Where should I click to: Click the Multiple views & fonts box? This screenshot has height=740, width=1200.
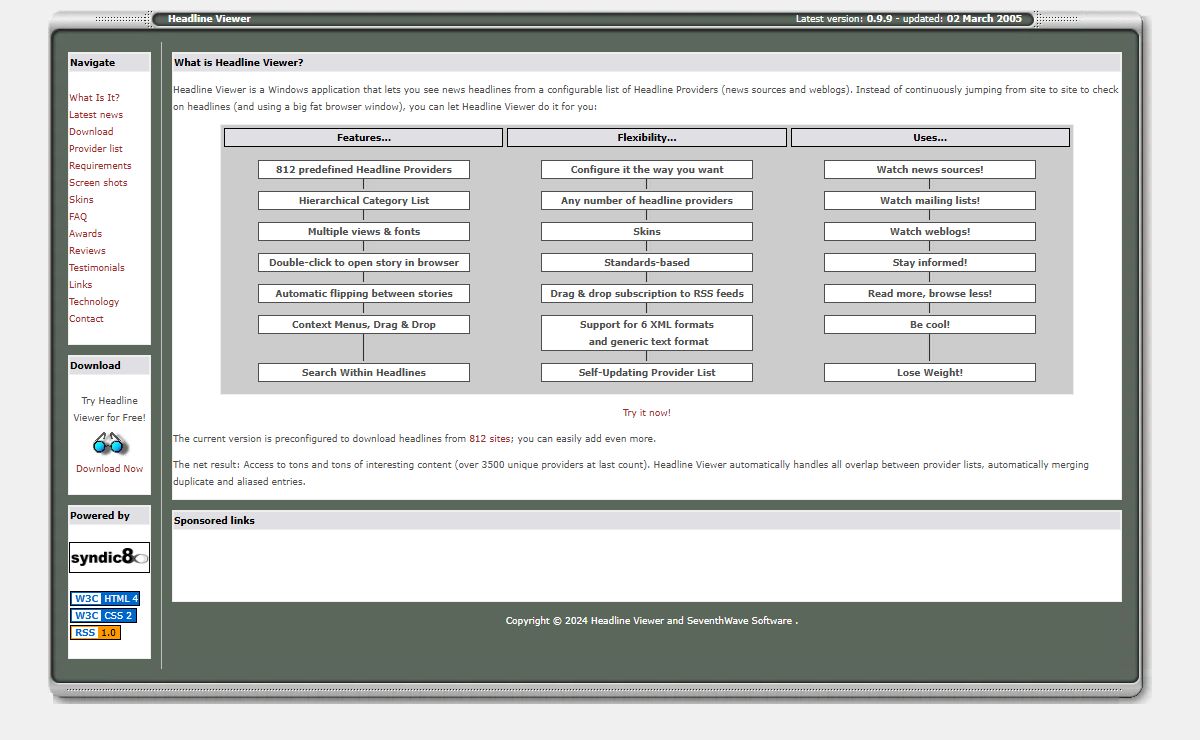pos(364,232)
